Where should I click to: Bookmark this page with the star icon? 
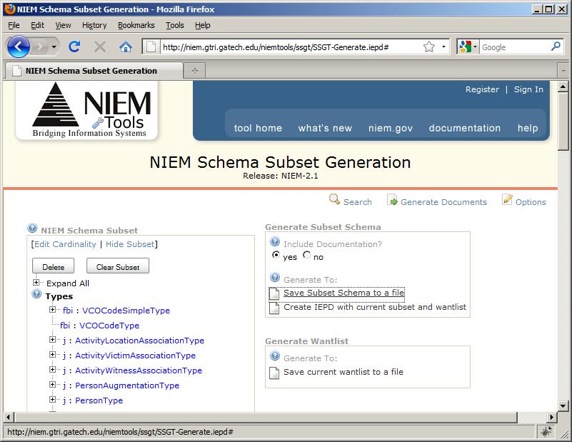tap(429, 47)
